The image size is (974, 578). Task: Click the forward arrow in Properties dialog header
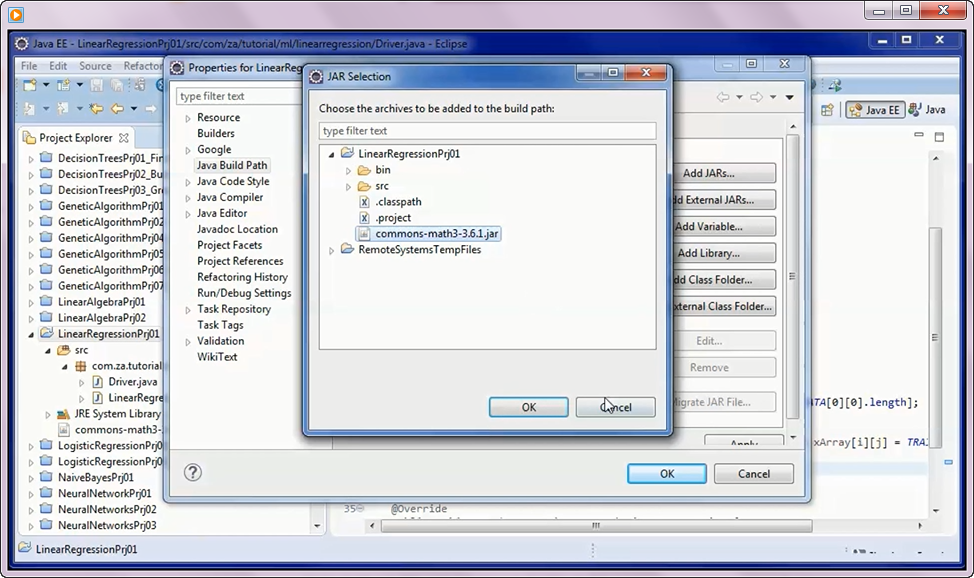[x=756, y=97]
